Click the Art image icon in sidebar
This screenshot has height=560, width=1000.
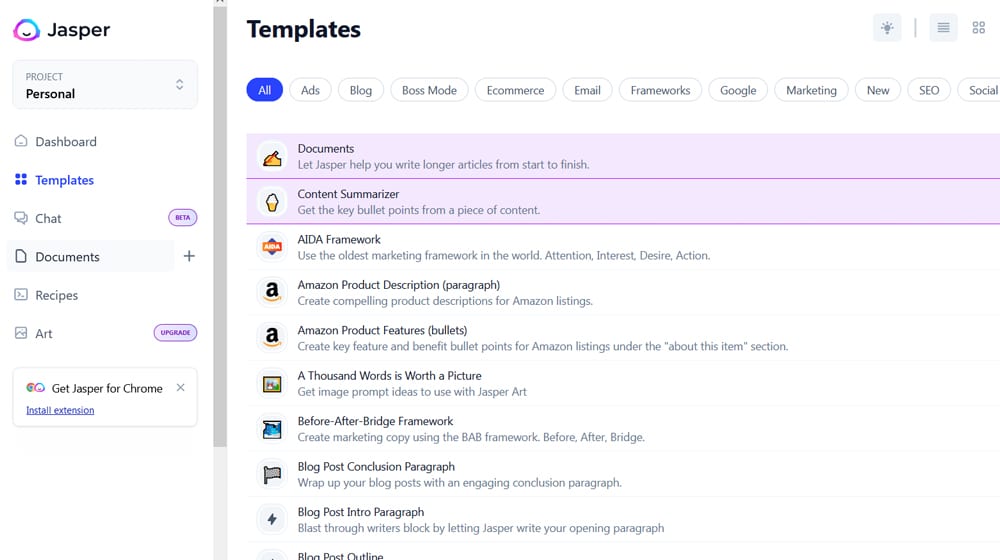pyautogui.click(x=21, y=333)
